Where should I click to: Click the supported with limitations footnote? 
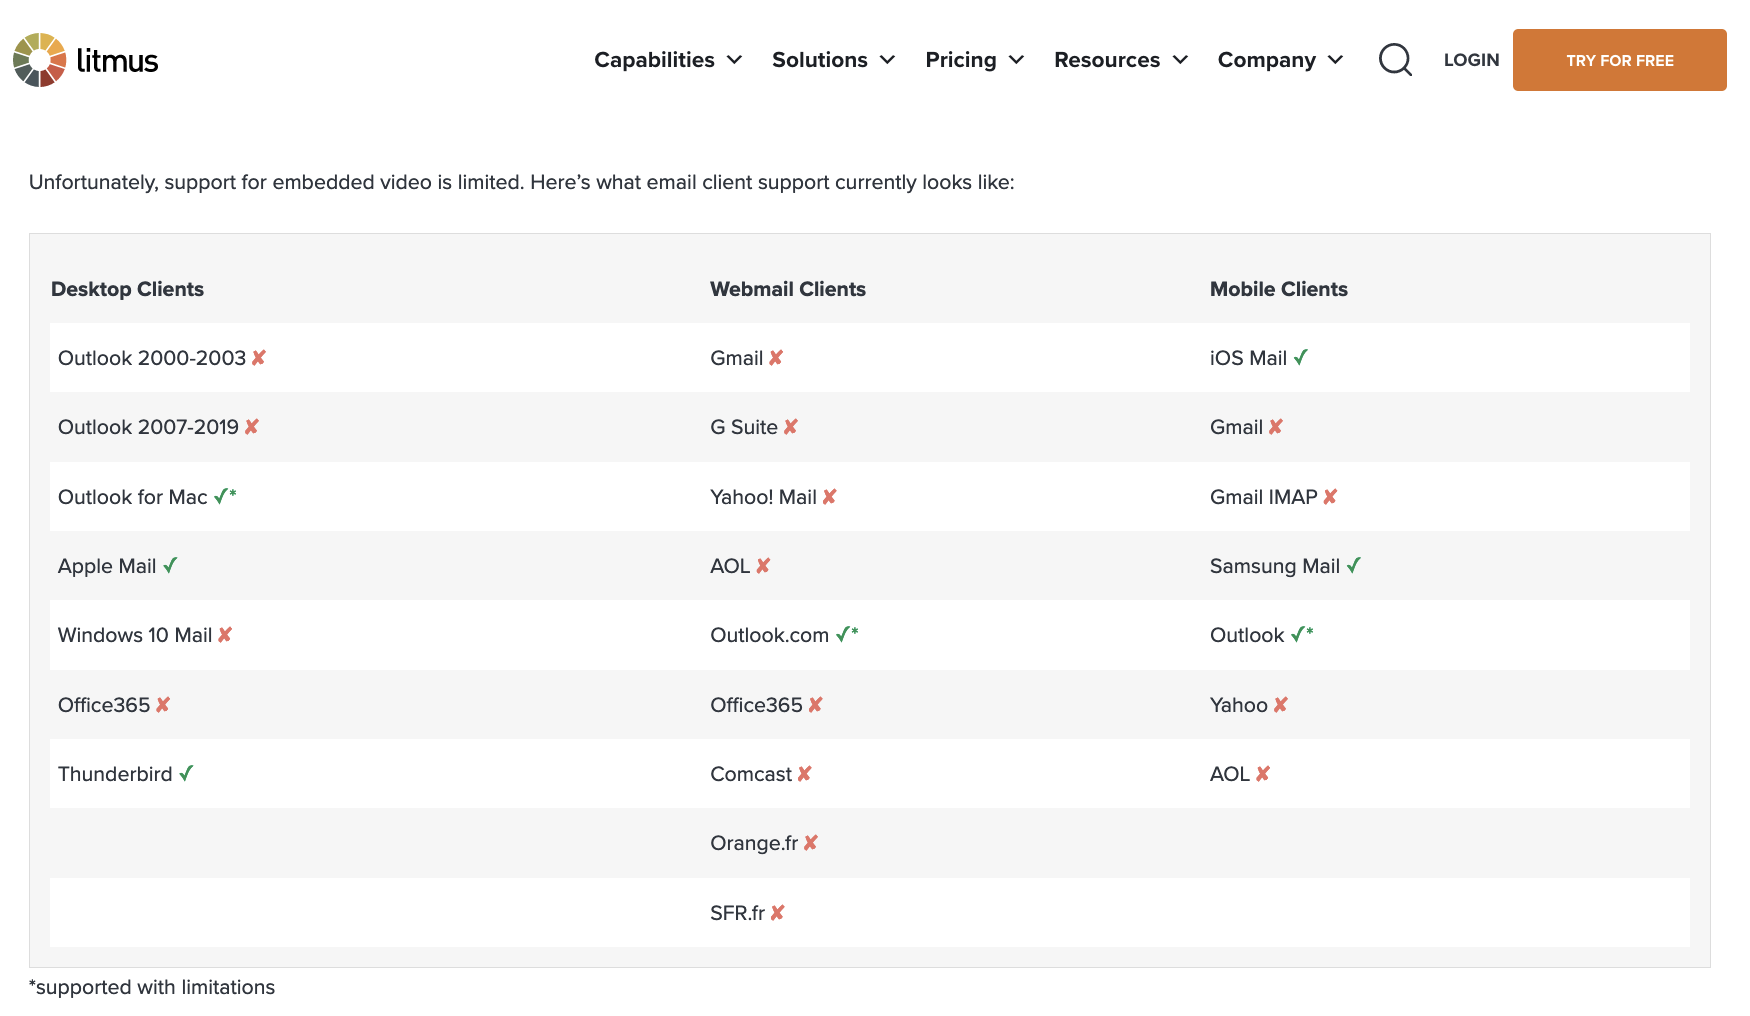pyautogui.click(x=152, y=987)
